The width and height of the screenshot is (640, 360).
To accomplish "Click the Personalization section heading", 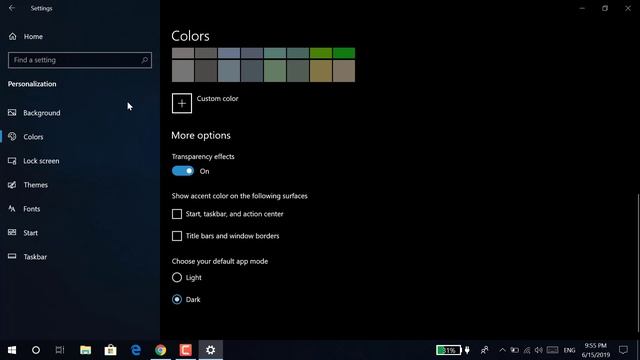I will pyautogui.click(x=32, y=84).
